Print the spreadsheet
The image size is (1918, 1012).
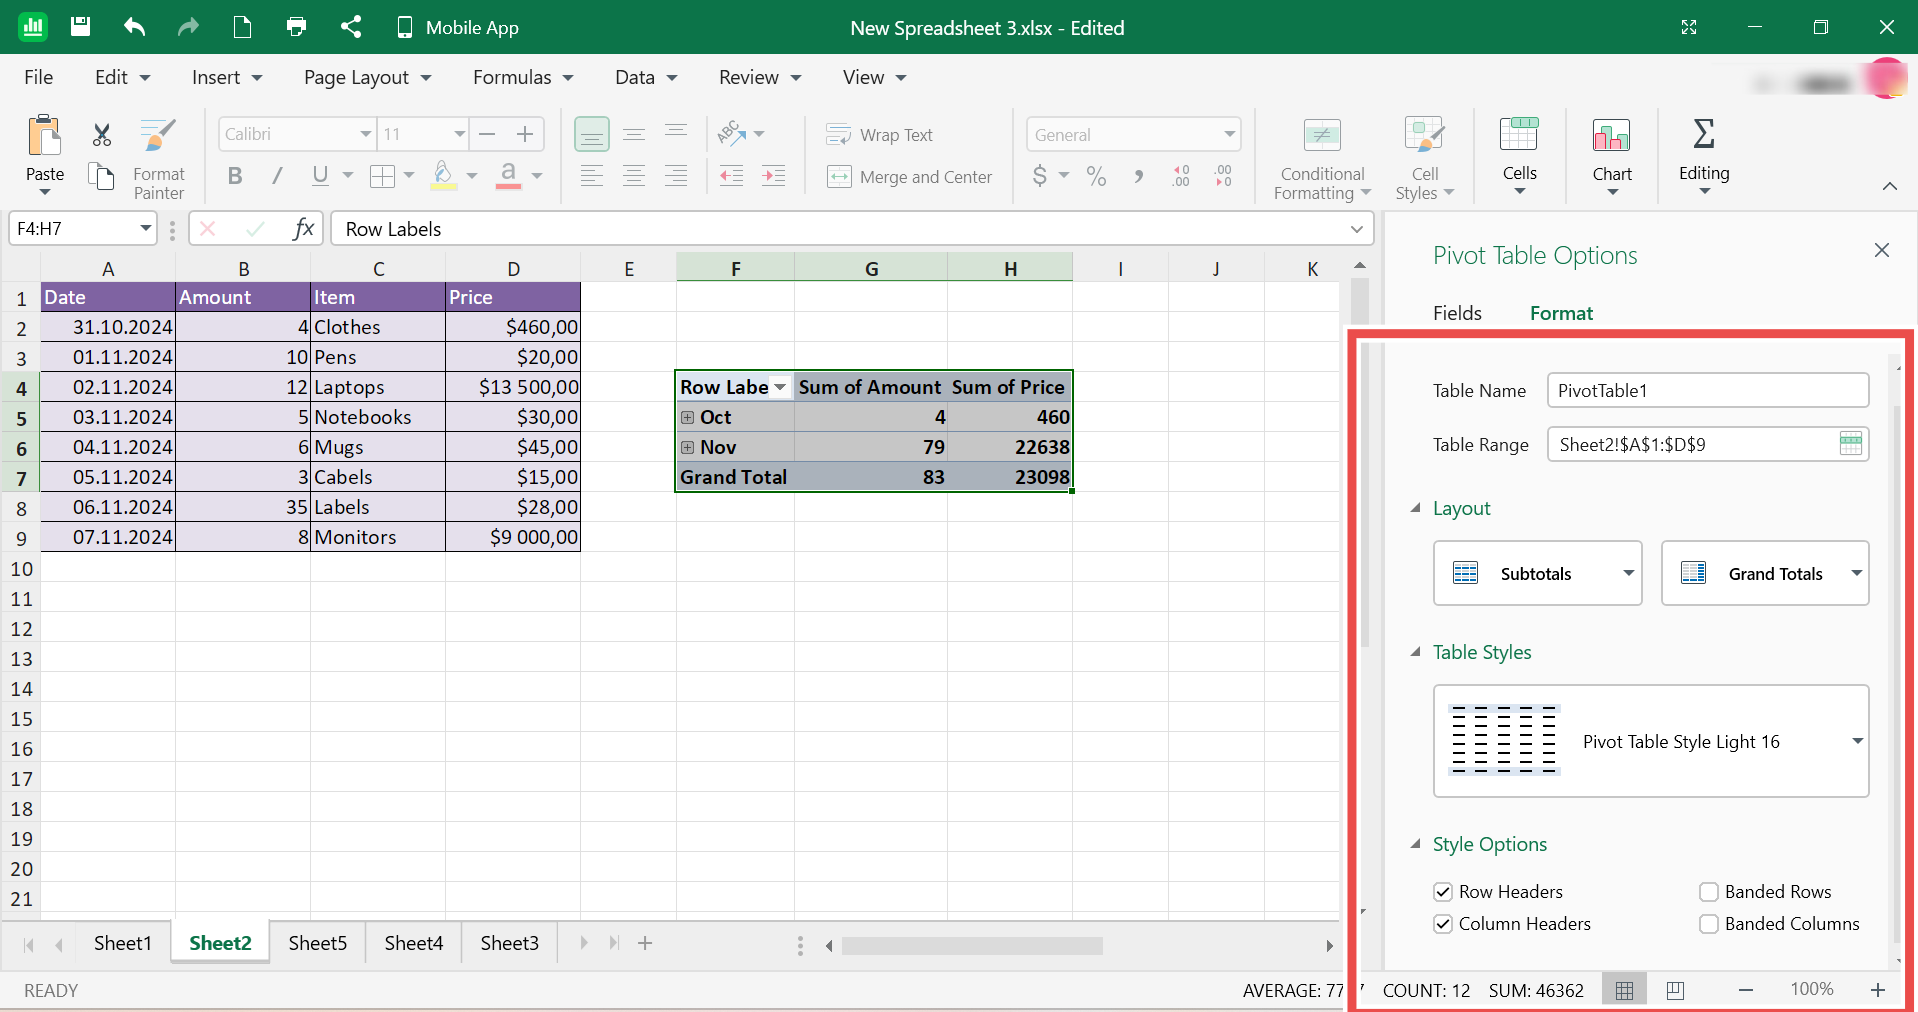click(x=296, y=27)
